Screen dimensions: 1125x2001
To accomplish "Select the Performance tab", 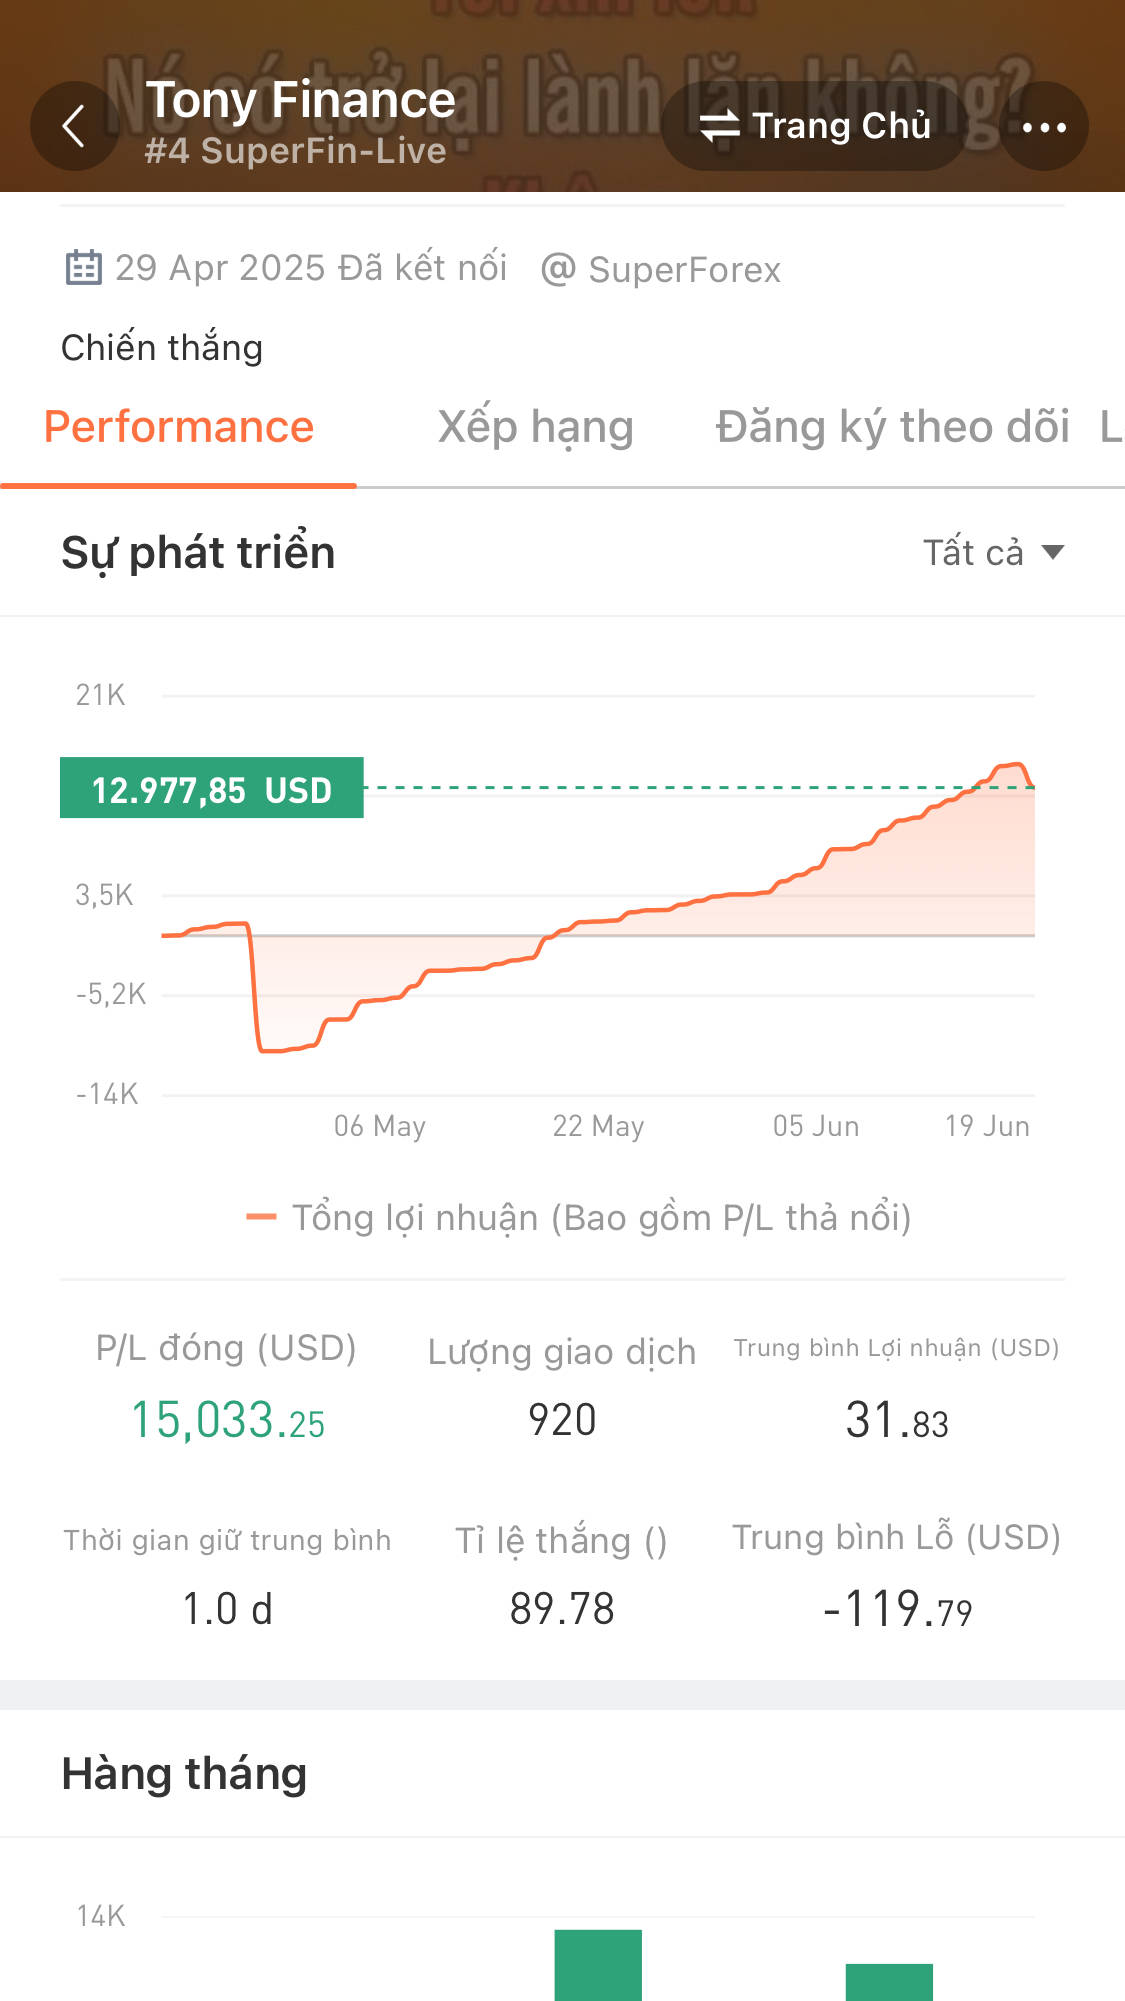I will pyautogui.click(x=179, y=427).
